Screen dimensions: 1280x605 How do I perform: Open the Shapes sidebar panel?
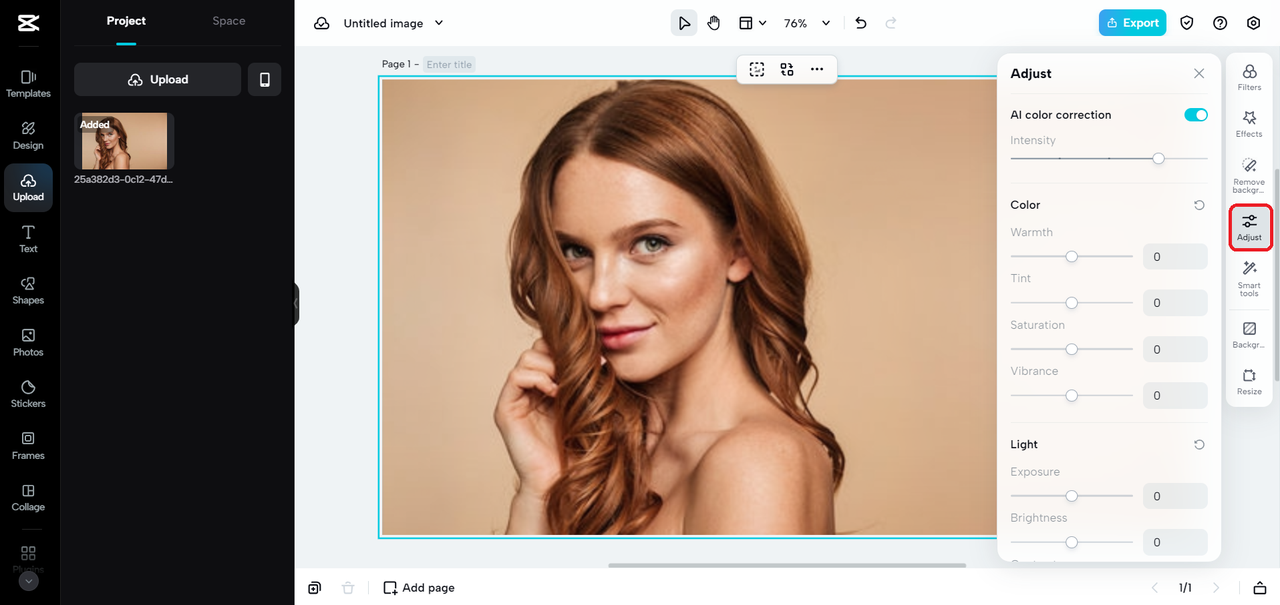(28, 291)
